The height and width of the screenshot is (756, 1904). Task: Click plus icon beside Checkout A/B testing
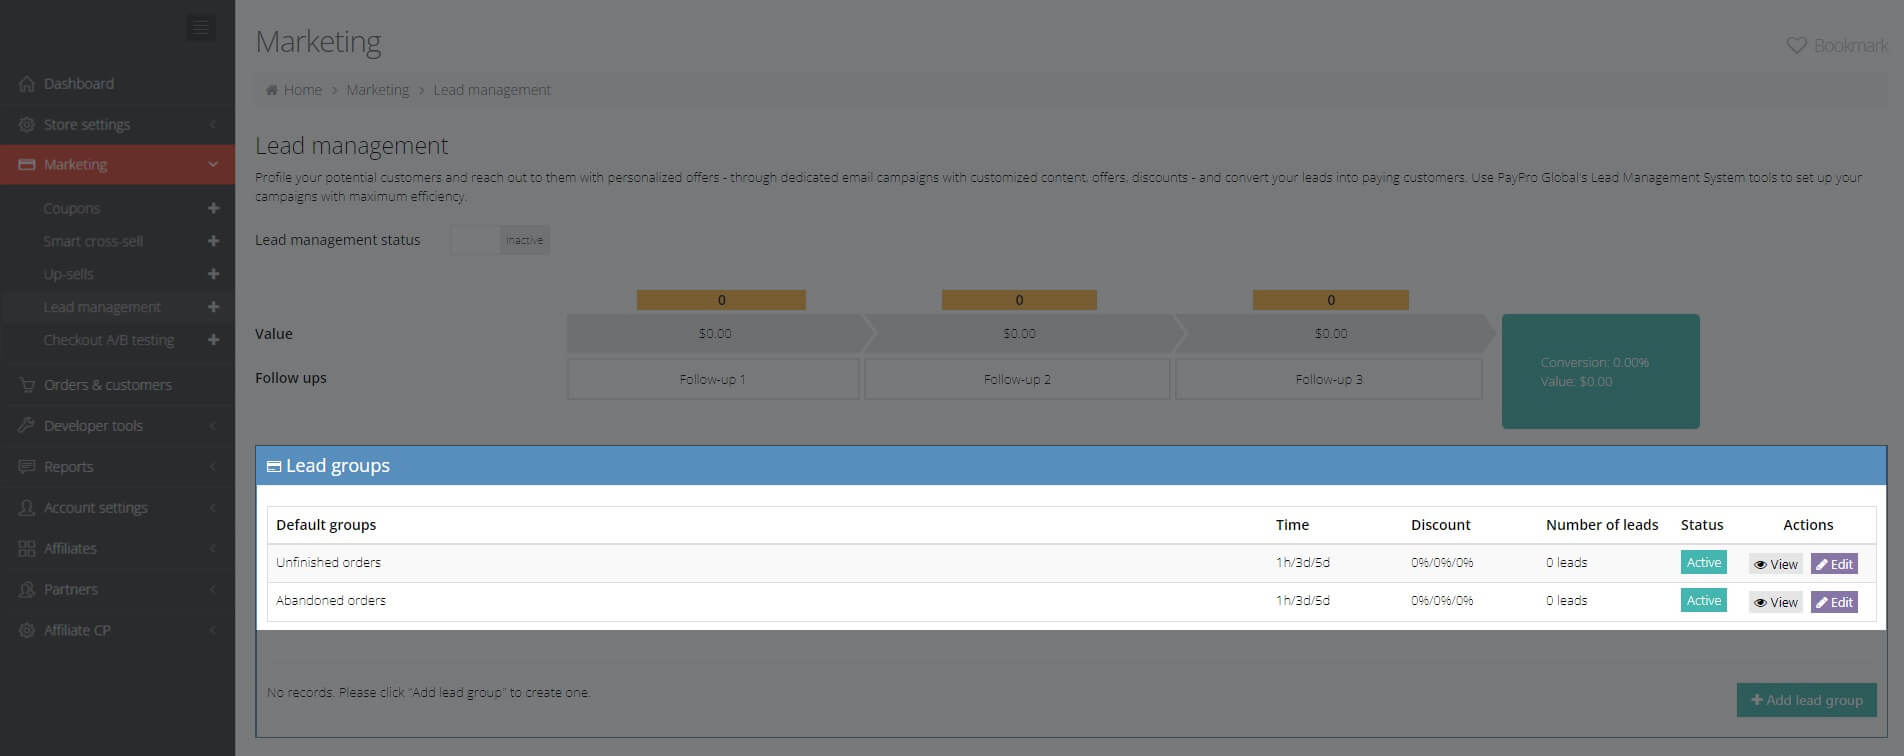point(213,340)
